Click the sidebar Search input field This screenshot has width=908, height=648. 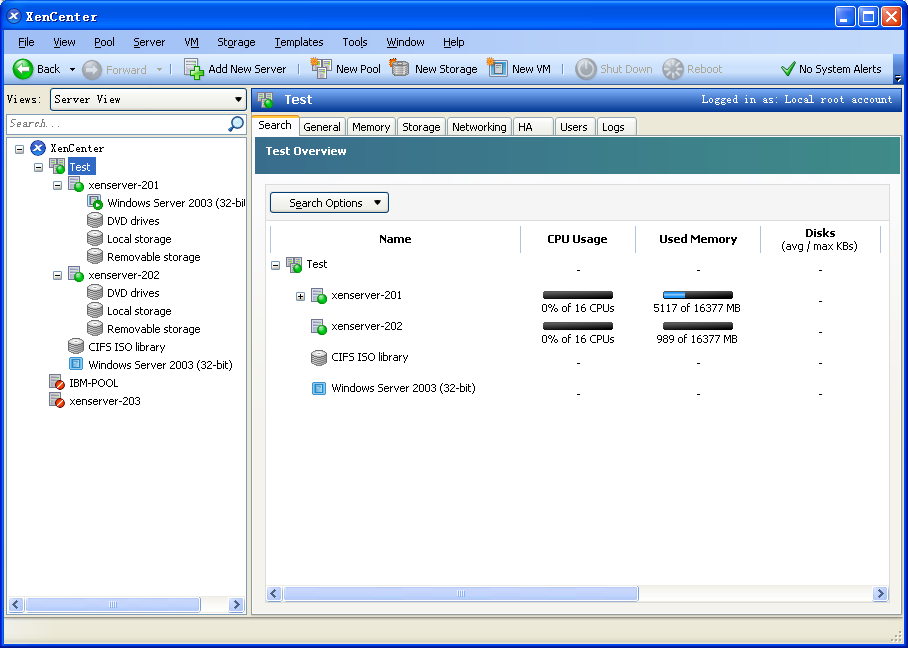tap(118, 123)
